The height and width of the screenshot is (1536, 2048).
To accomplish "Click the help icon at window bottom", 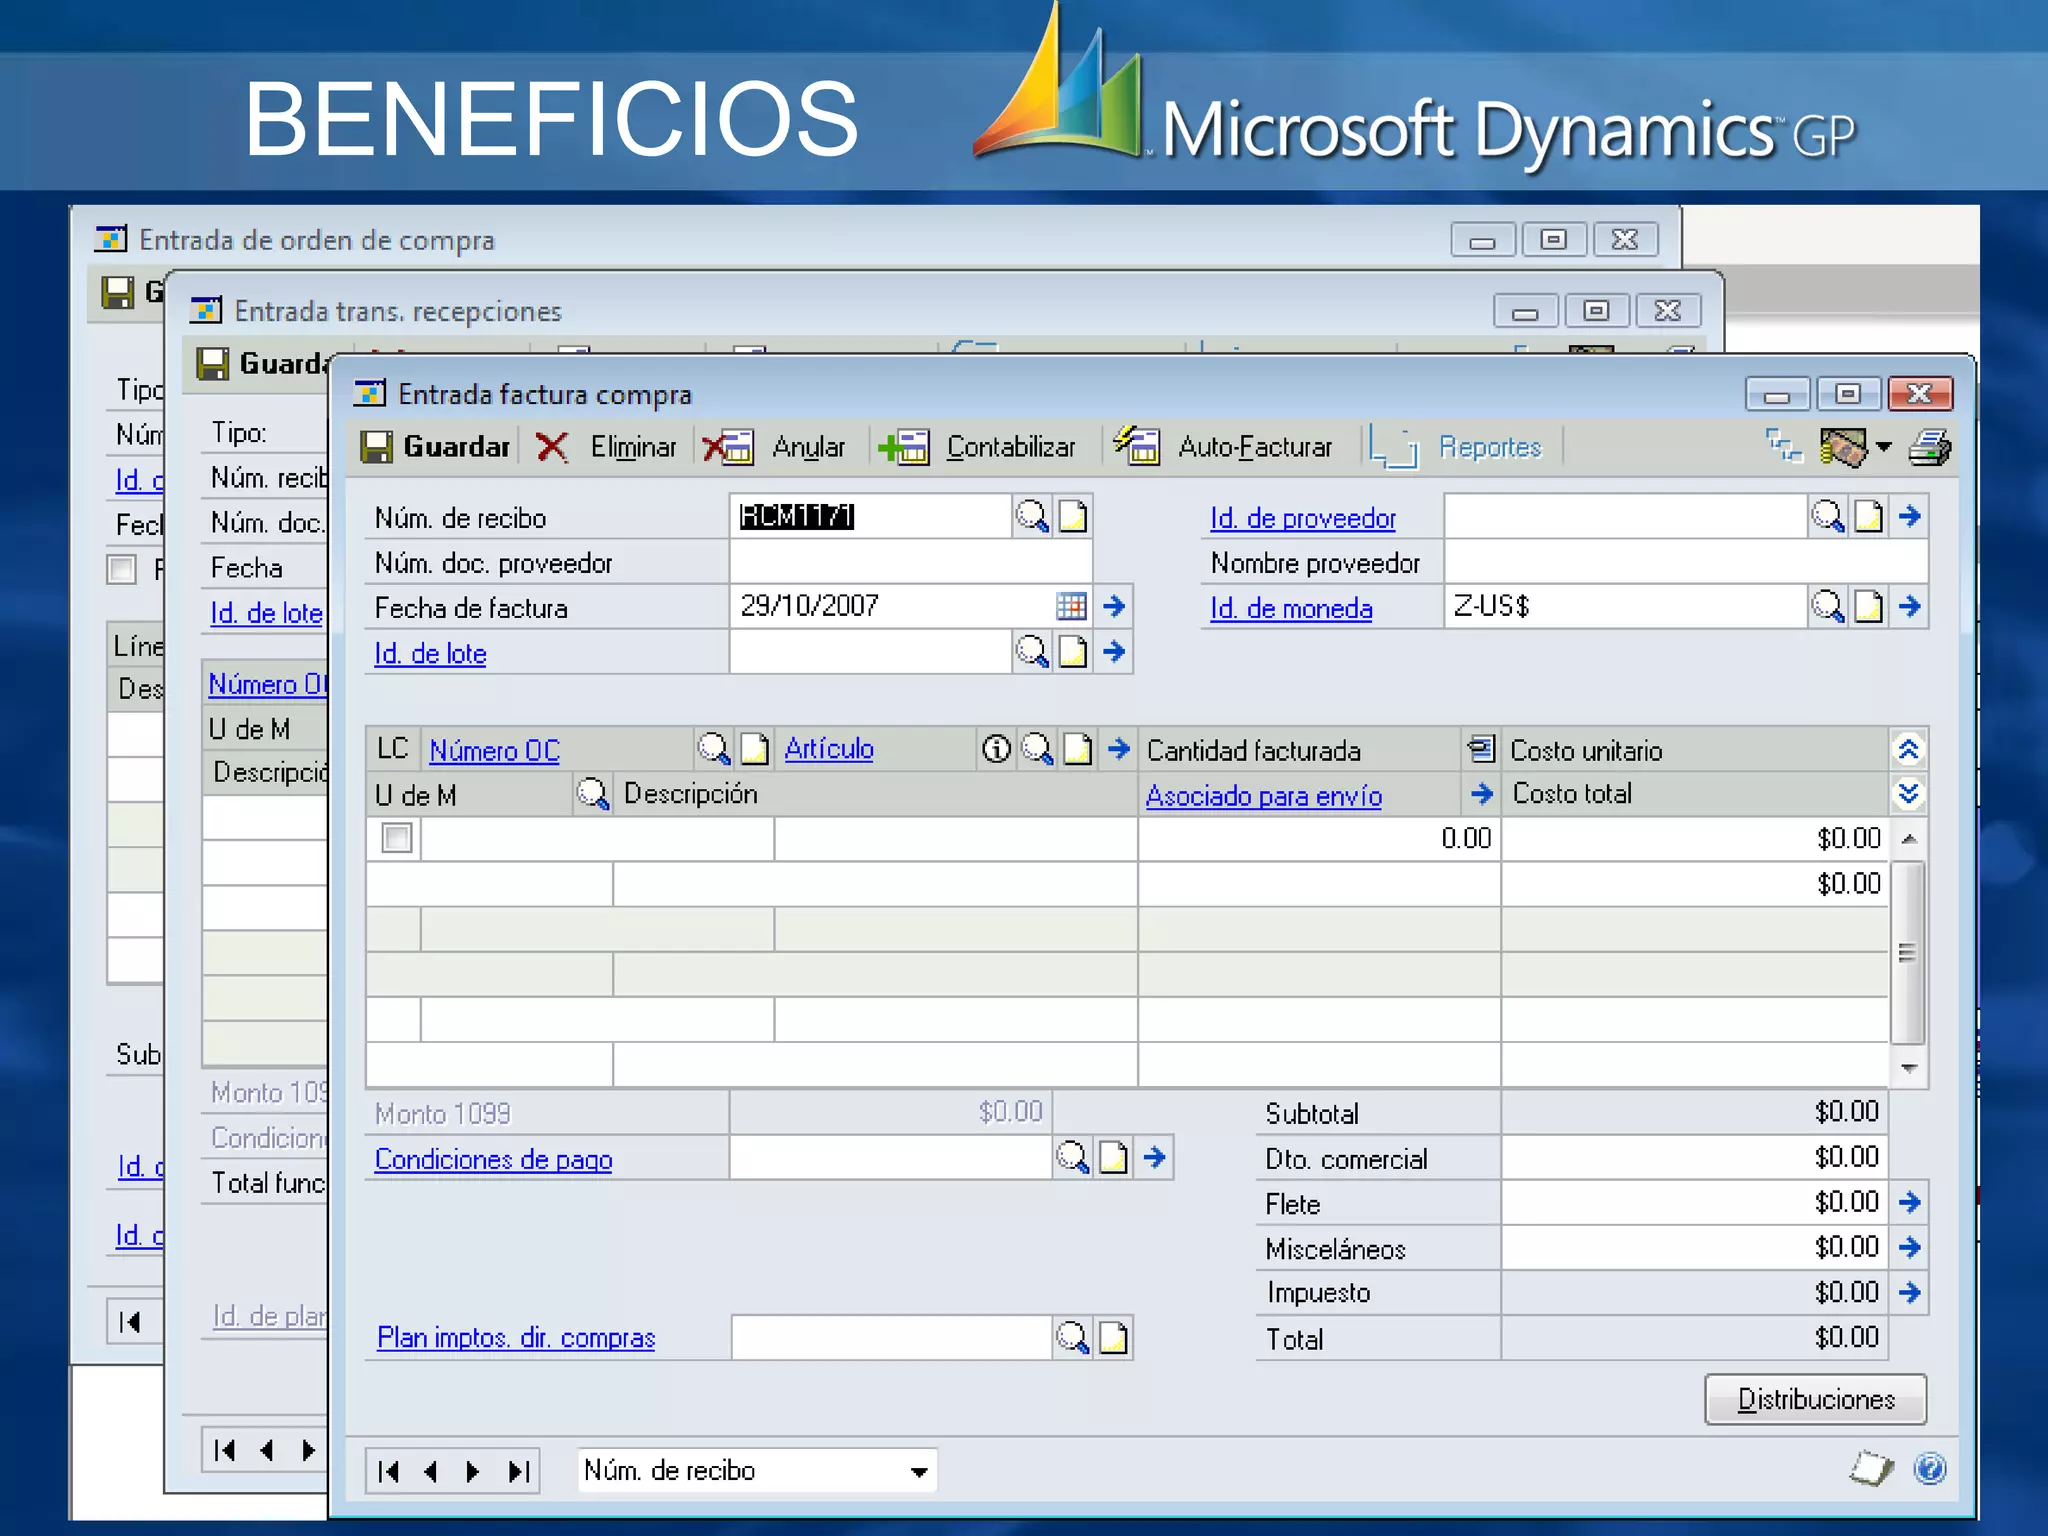I will point(1930,1469).
